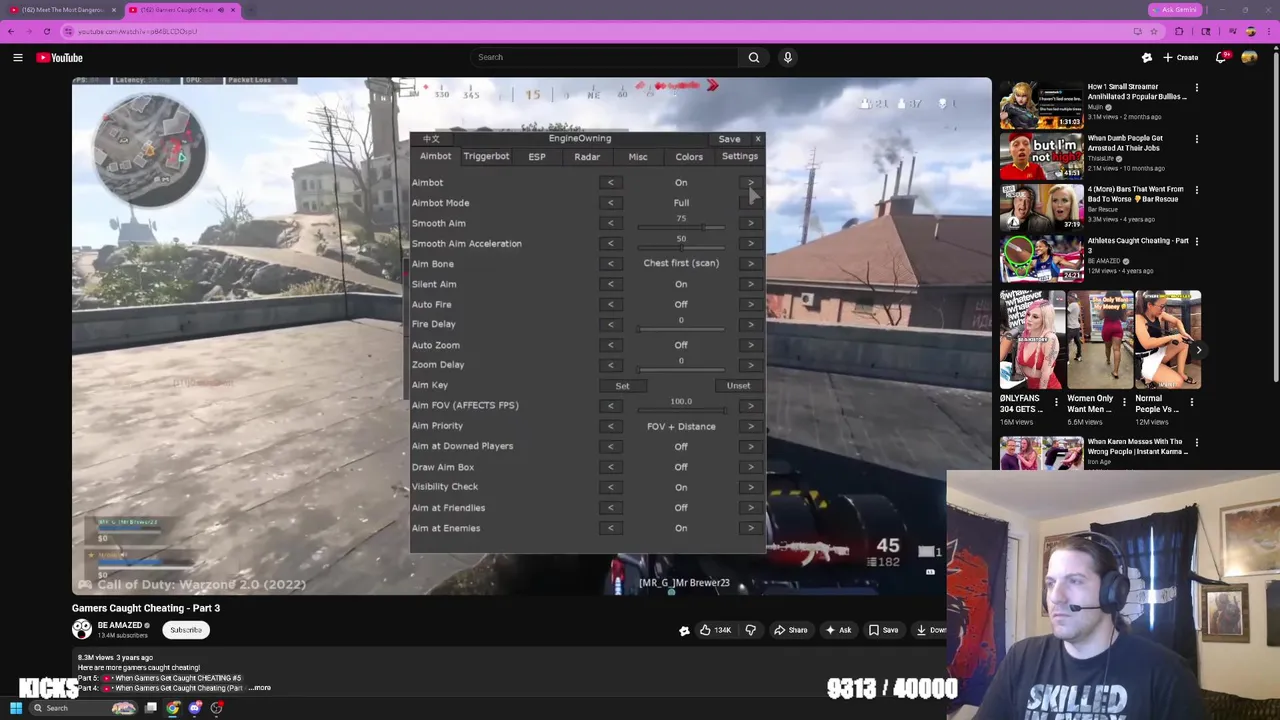The height and width of the screenshot is (720, 1280).
Task: Change Aim Priority with left arrow
Action: (611, 426)
